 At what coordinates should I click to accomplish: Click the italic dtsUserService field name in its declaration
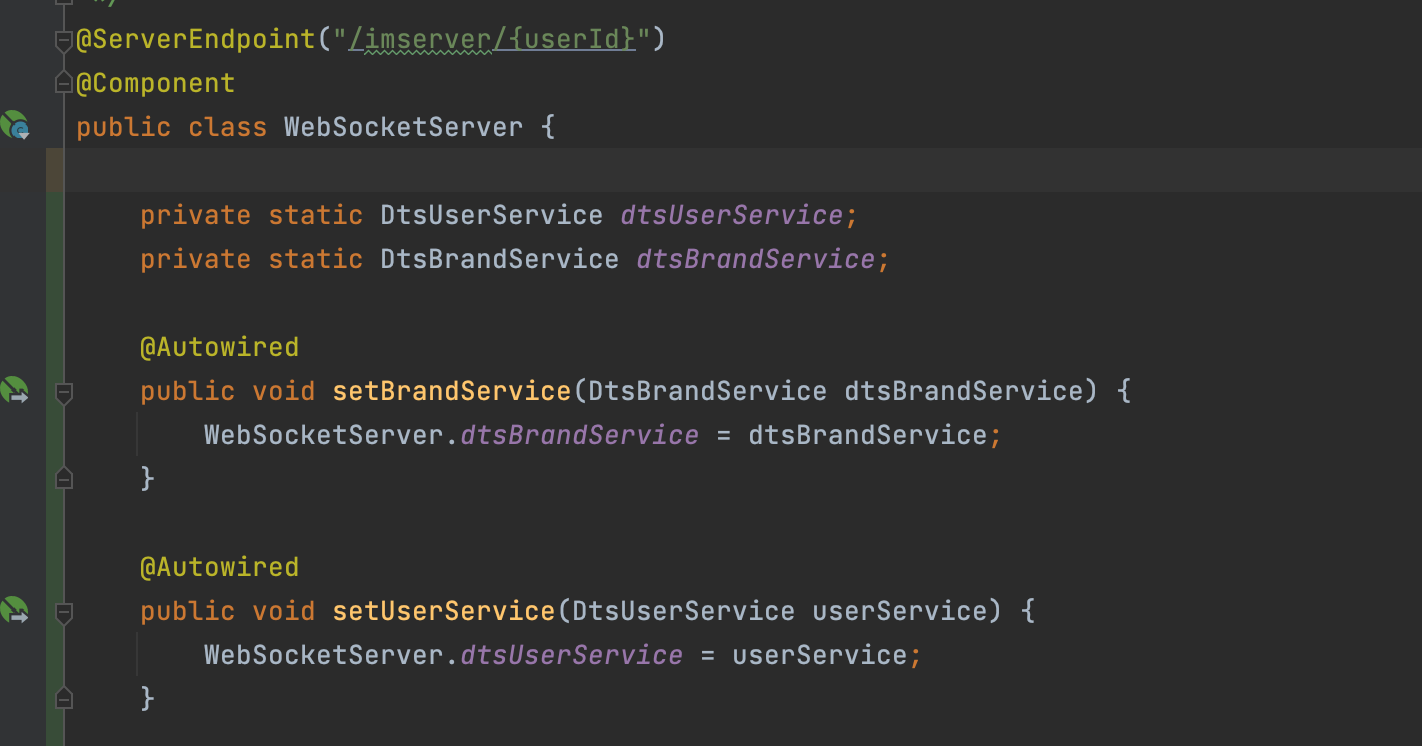[731, 215]
